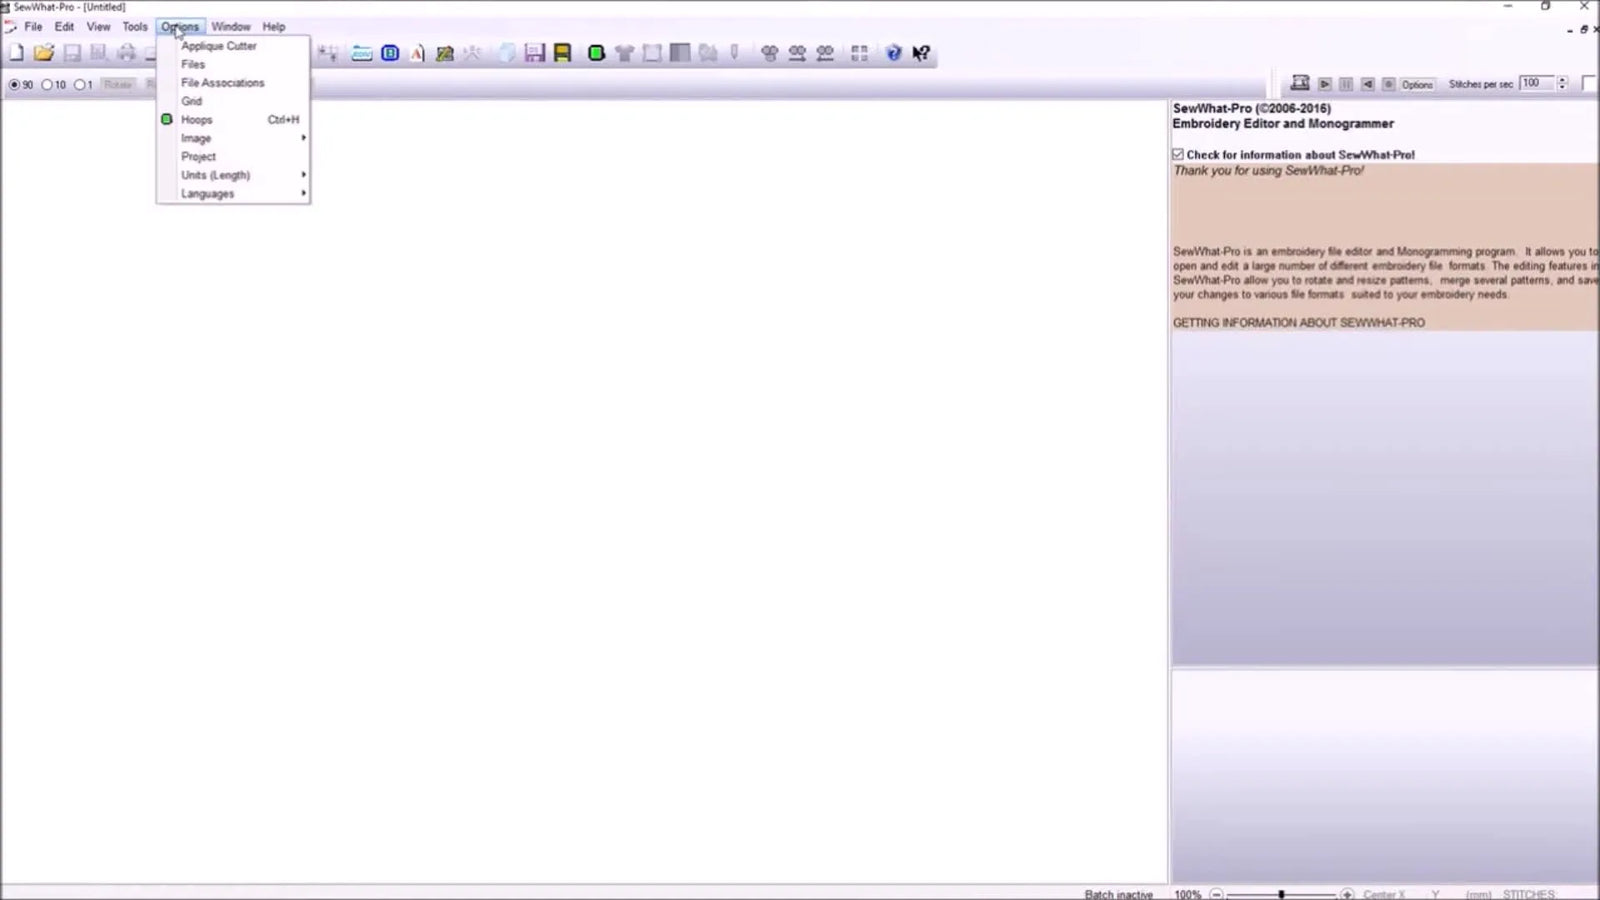This screenshot has width=1600, height=900.
Task: Click the zoom in plus icon in status bar
Action: click(1347, 894)
